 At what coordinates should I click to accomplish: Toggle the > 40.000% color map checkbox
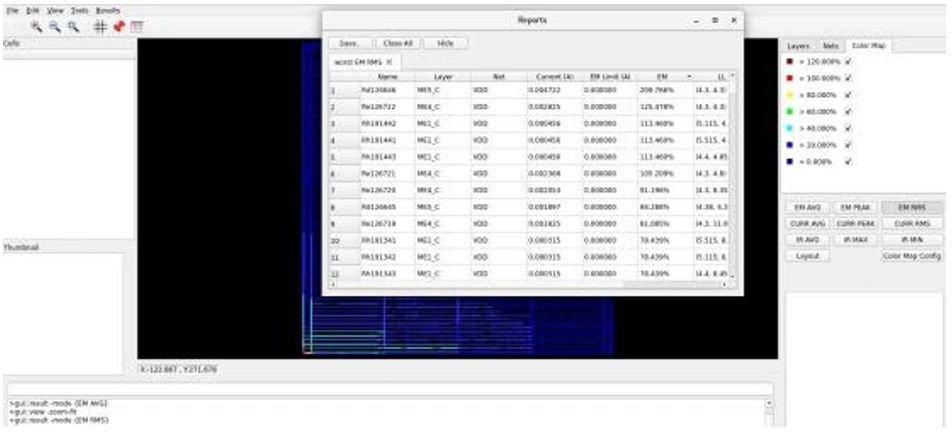click(848, 129)
